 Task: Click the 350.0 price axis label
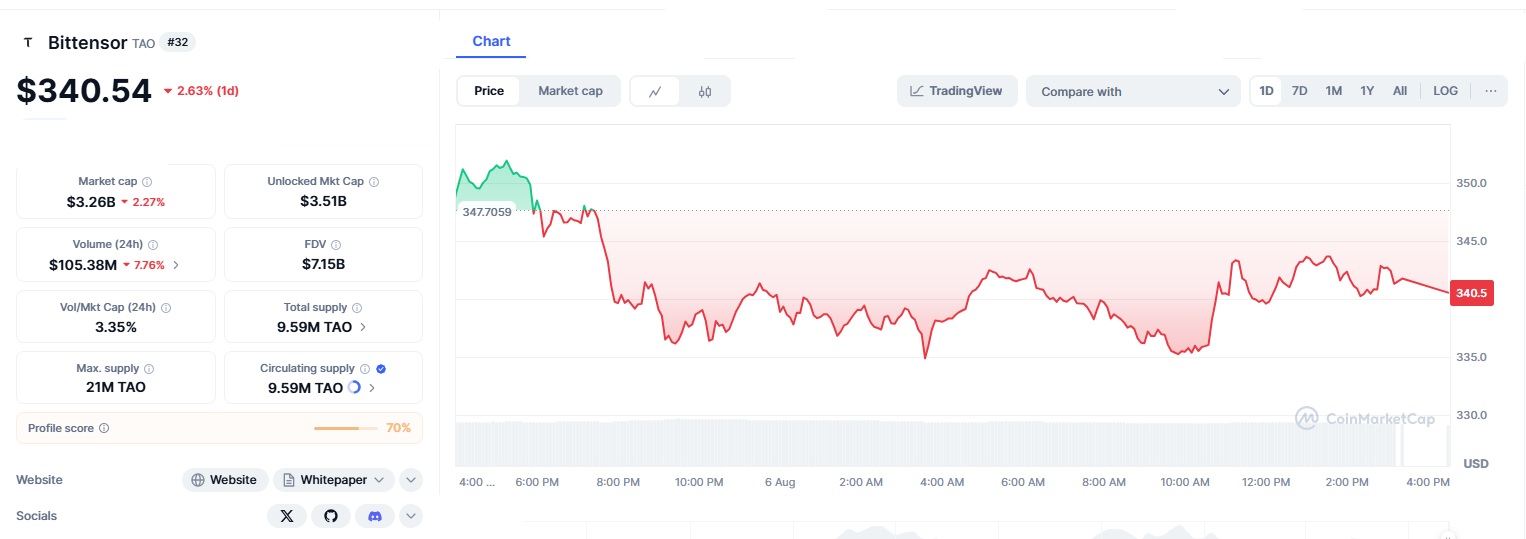pyautogui.click(x=1471, y=183)
